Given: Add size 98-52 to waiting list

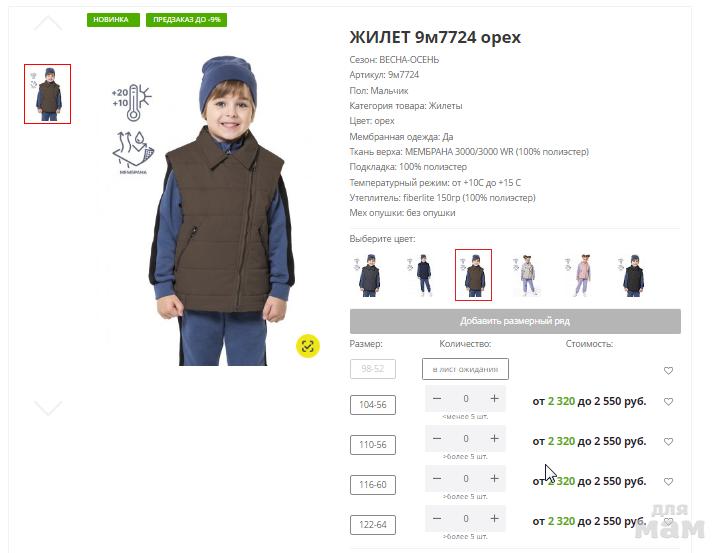Looking at the screenshot, I should (465, 369).
